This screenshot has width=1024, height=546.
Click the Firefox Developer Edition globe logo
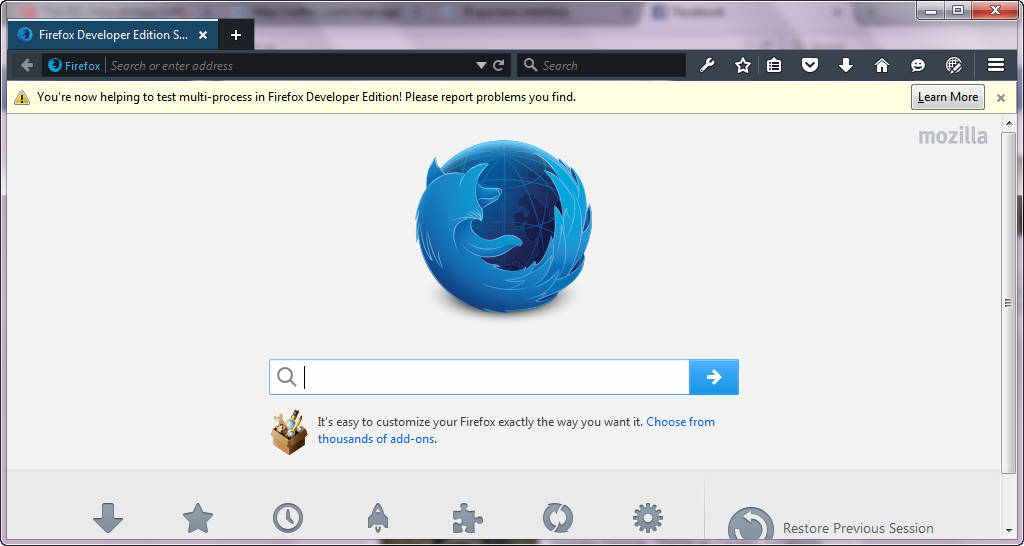(504, 226)
